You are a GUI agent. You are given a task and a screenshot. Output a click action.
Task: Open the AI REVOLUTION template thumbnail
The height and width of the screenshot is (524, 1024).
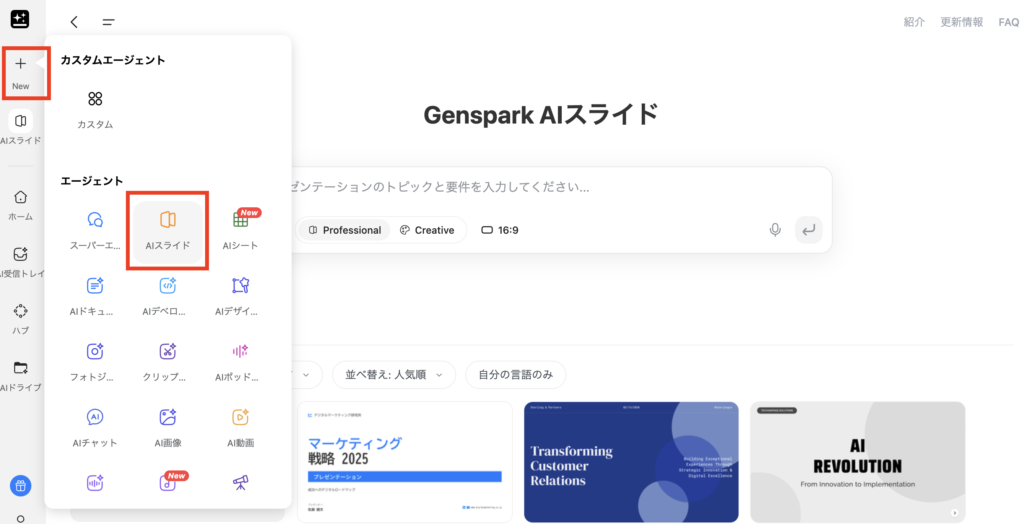click(857, 462)
